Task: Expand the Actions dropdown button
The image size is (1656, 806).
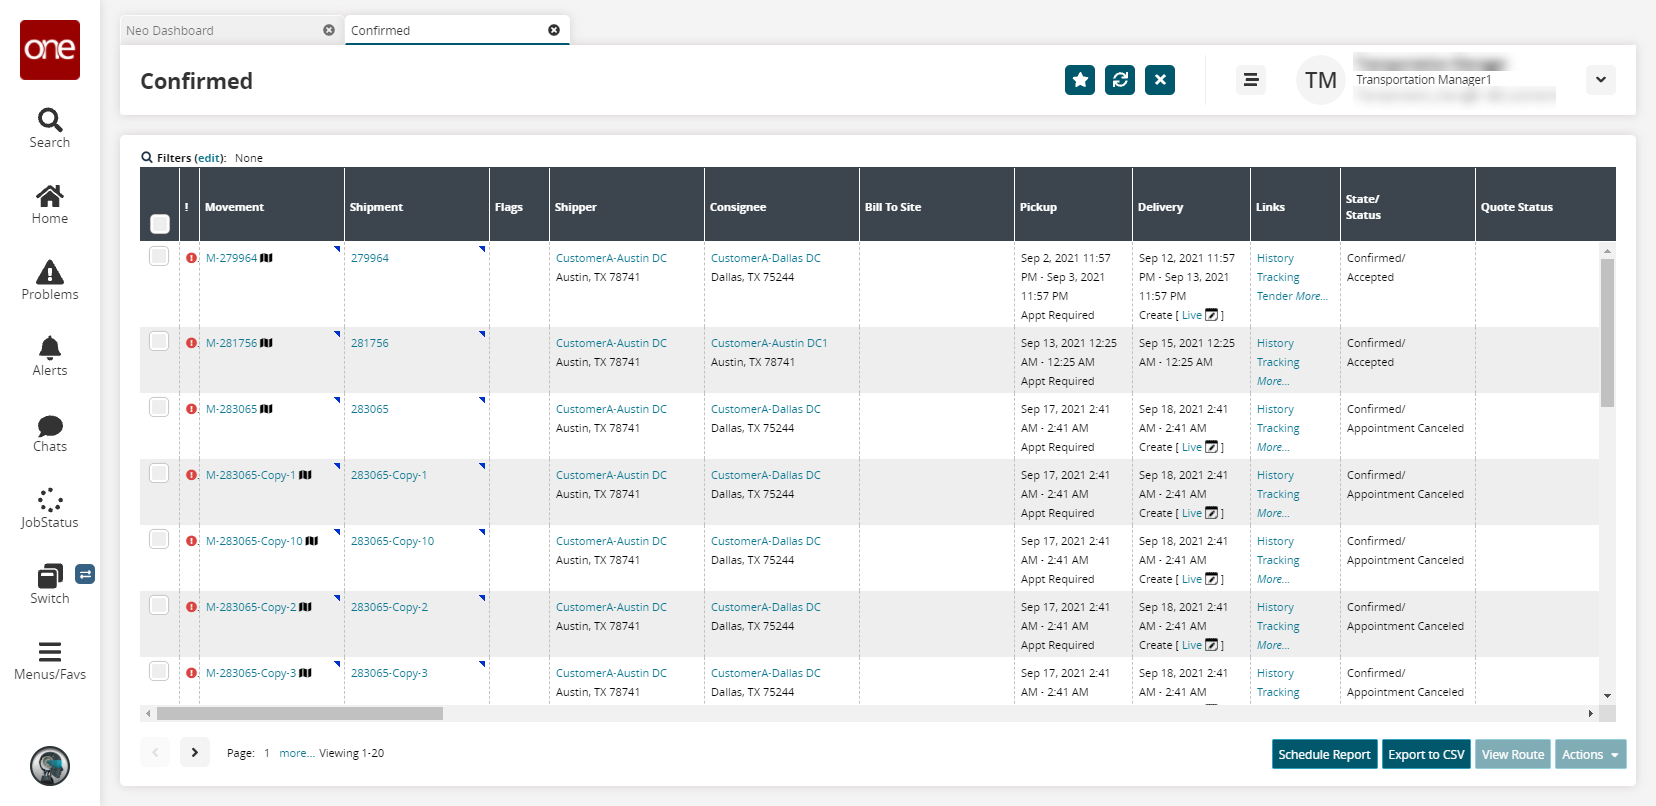Action: click(1590, 755)
